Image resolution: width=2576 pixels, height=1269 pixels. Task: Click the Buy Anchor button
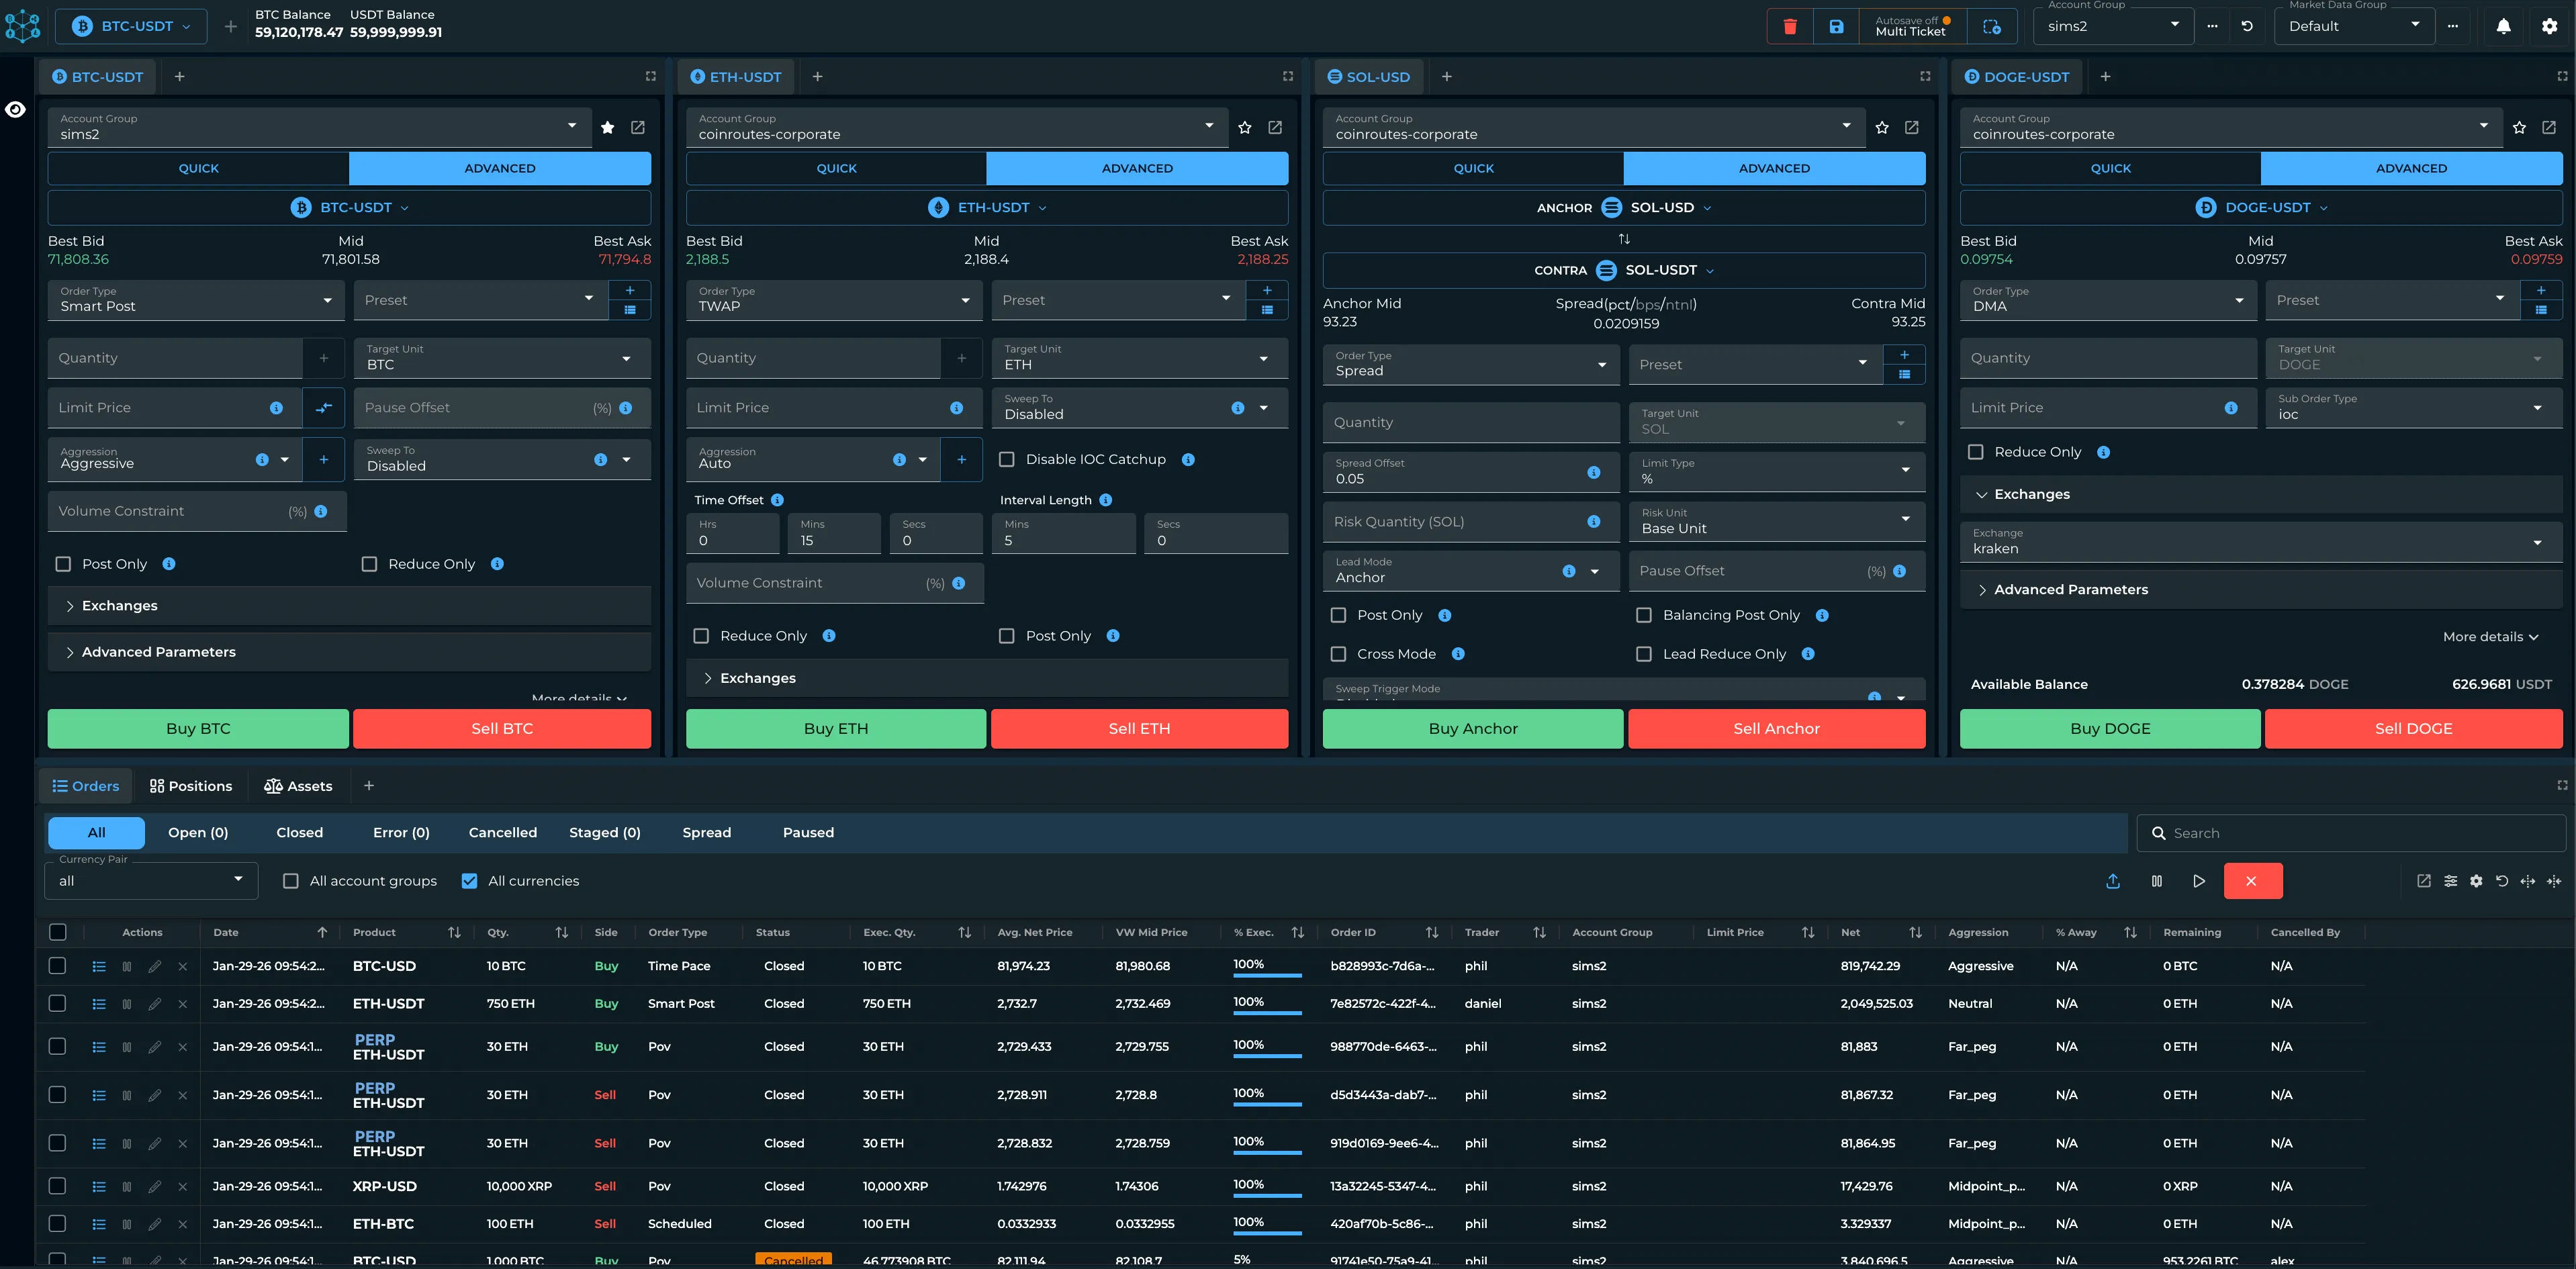point(1473,729)
